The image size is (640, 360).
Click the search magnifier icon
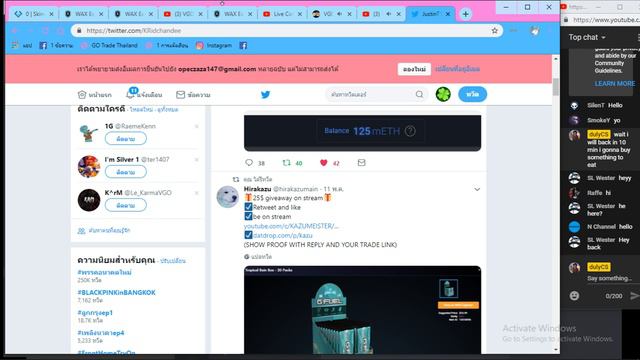pos(419,94)
